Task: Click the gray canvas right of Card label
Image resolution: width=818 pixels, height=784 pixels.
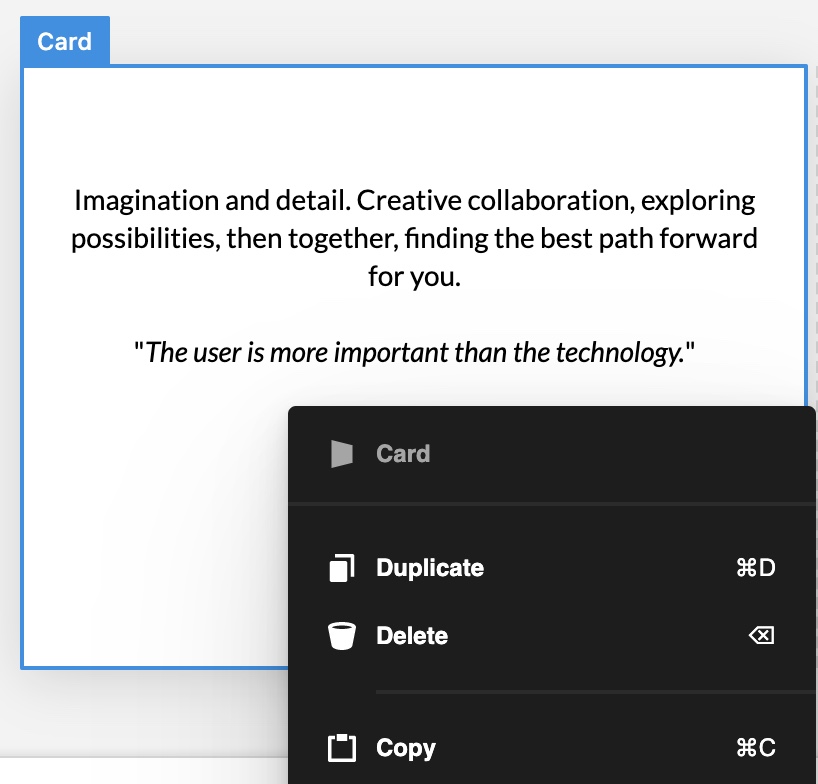Action: 450,35
